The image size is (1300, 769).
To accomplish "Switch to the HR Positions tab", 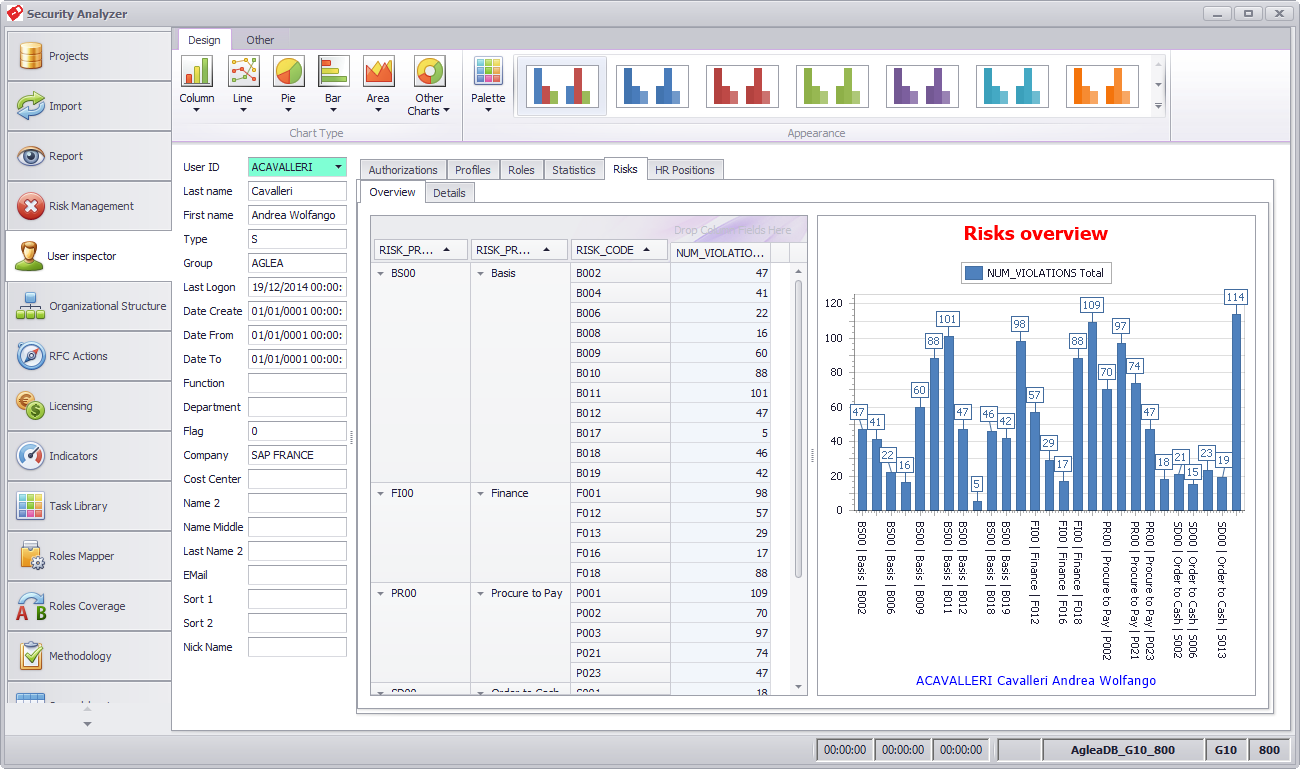I will coord(685,170).
